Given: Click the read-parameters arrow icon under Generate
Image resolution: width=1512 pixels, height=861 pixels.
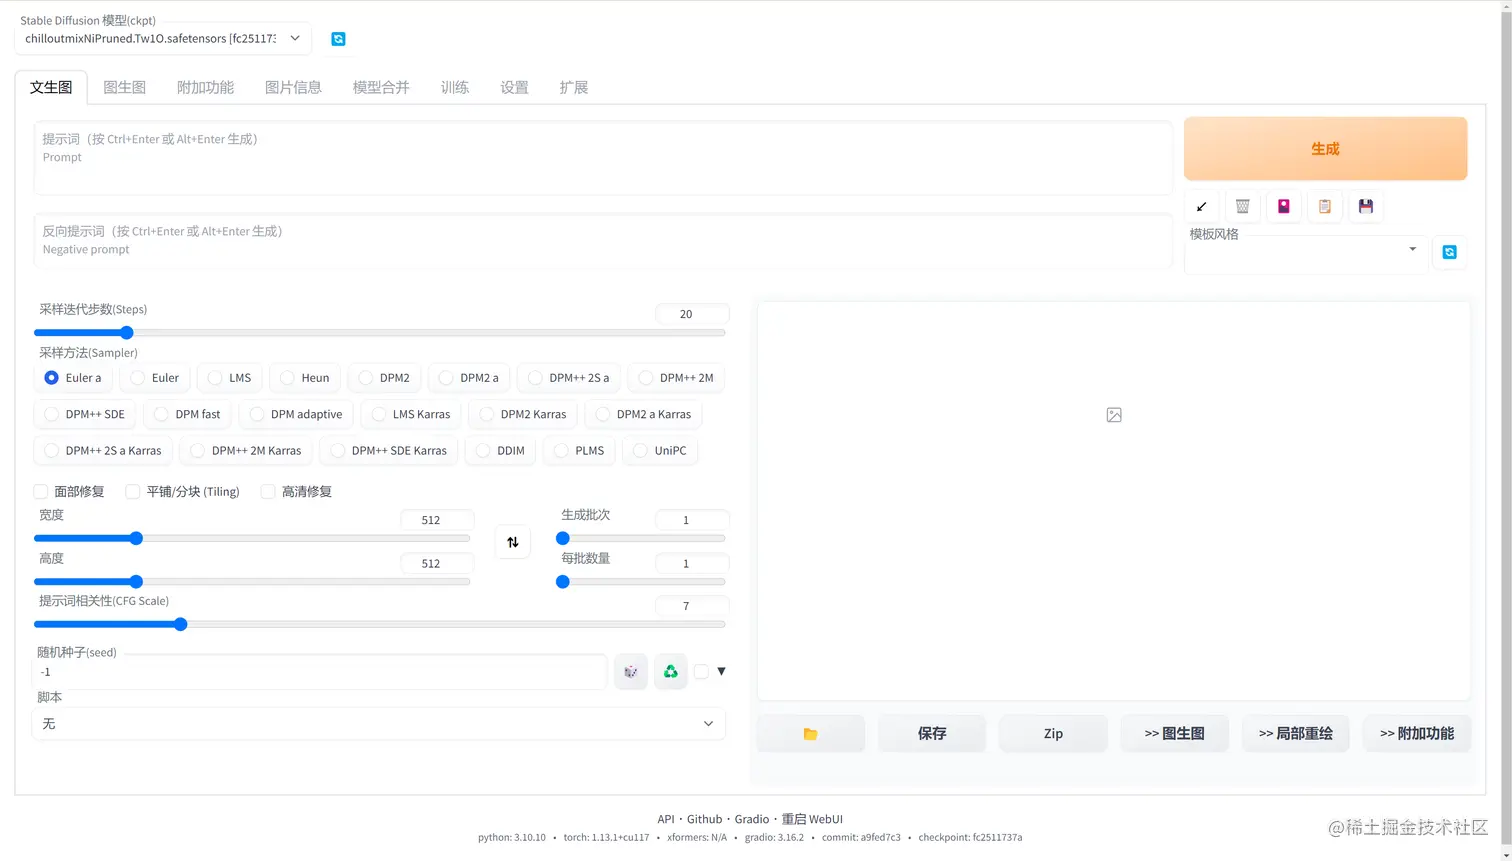Looking at the screenshot, I should tap(1201, 206).
